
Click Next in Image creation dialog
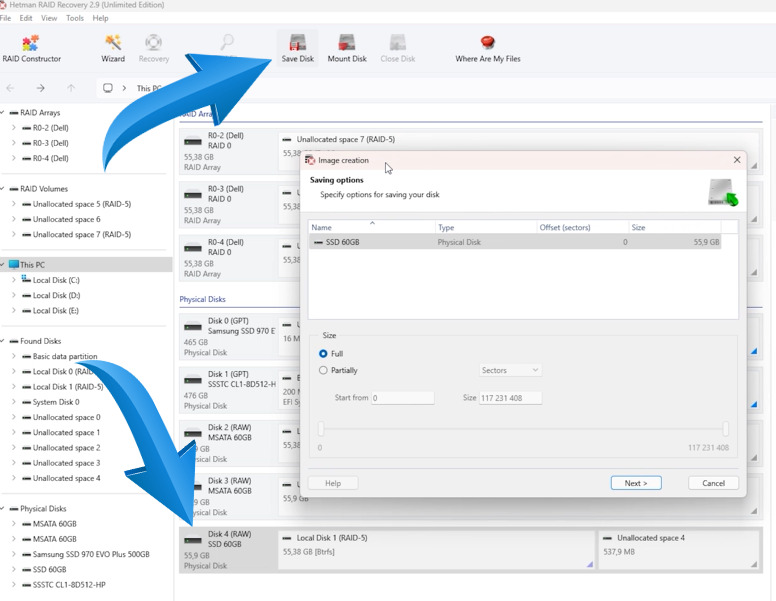pyautogui.click(x=636, y=483)
